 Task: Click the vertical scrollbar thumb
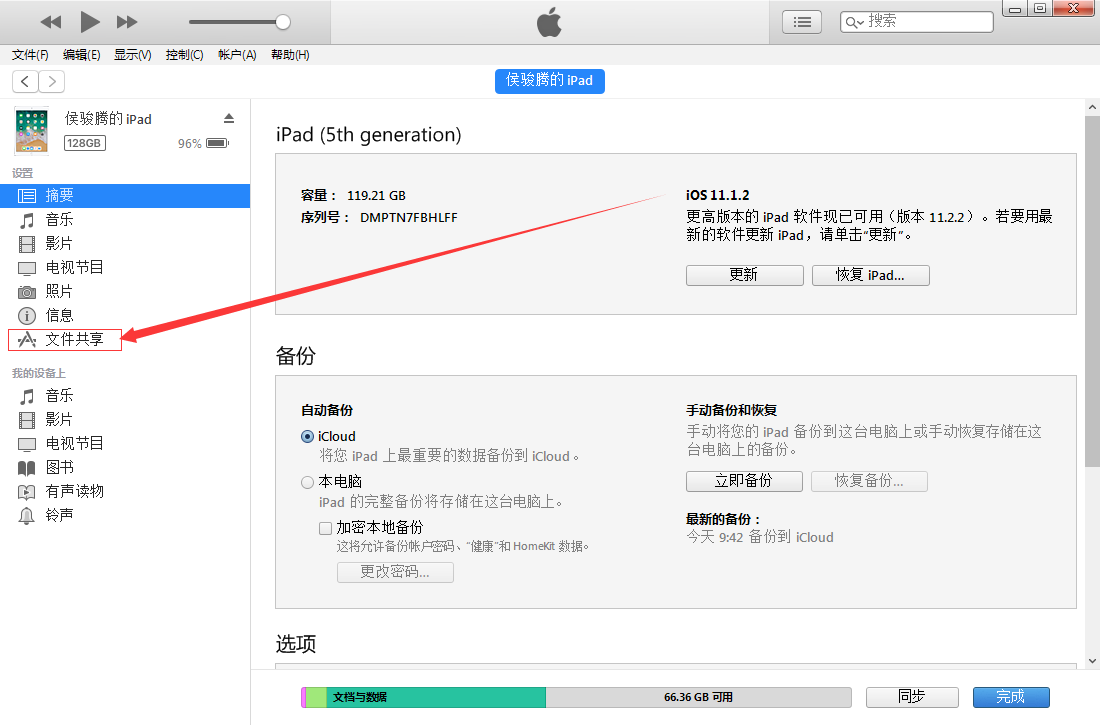point(1092,291)
